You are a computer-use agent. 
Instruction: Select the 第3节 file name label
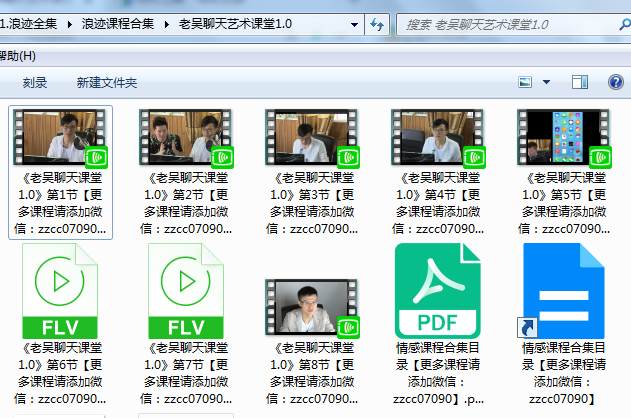coord(312,203)
